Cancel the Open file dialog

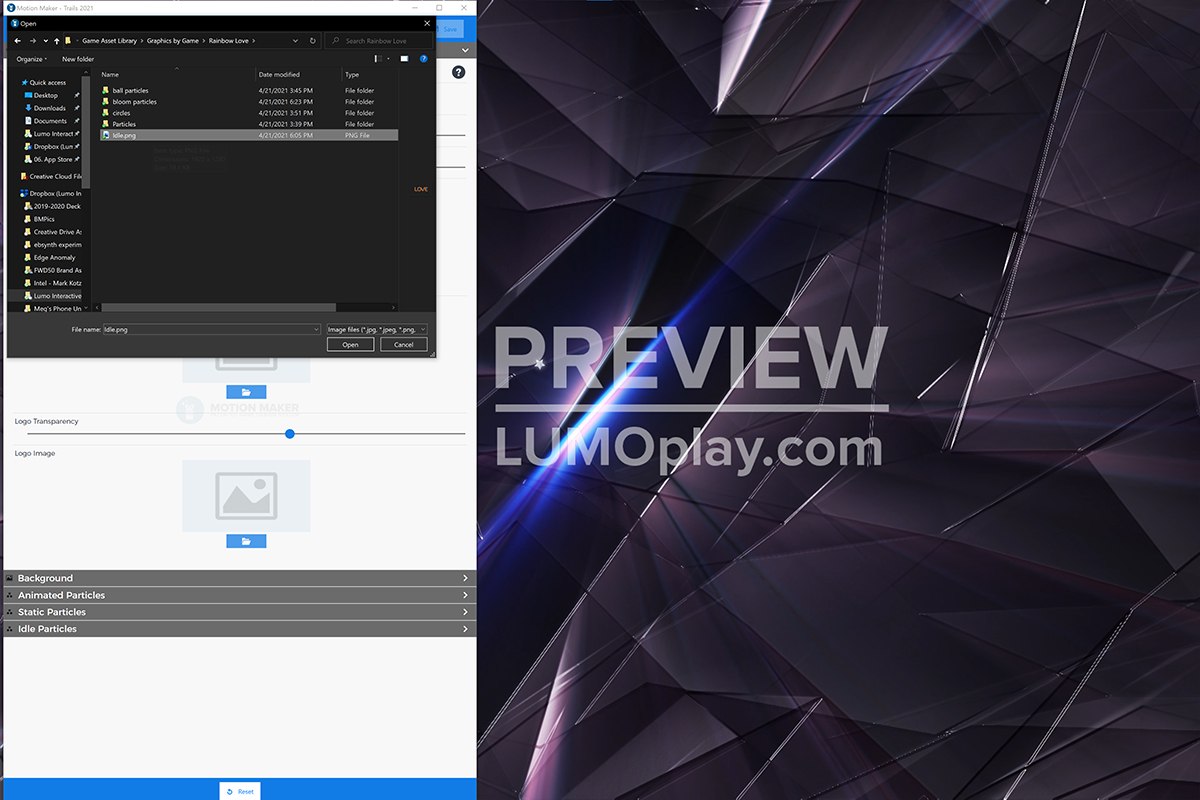(x=404, y=345)
